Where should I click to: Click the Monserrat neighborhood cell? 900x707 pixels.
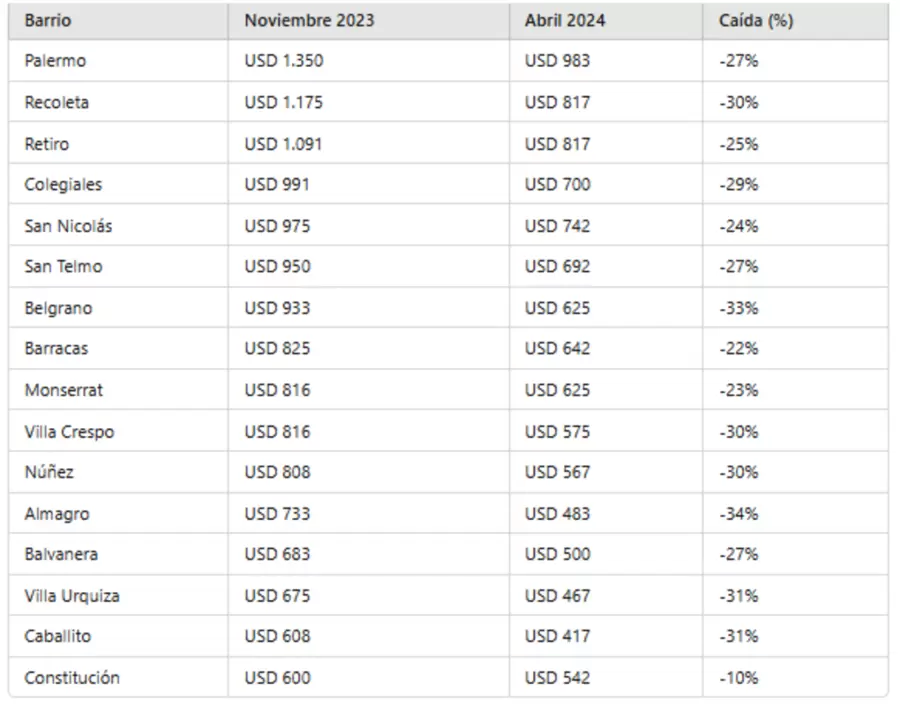click(x=63, y=390)
